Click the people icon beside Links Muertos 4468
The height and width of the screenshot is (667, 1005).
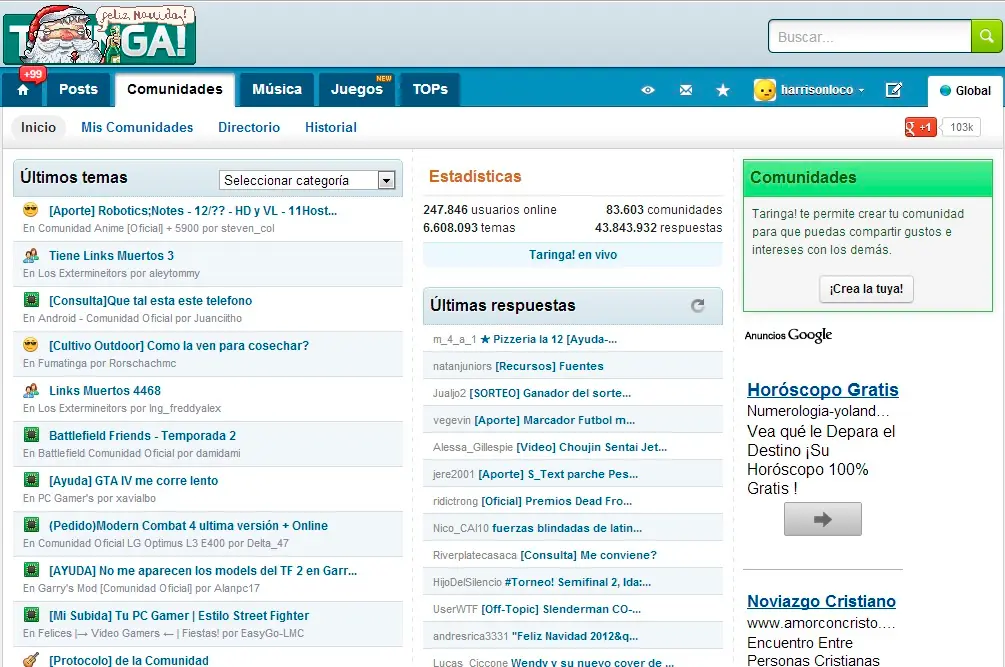click(31, 390)
